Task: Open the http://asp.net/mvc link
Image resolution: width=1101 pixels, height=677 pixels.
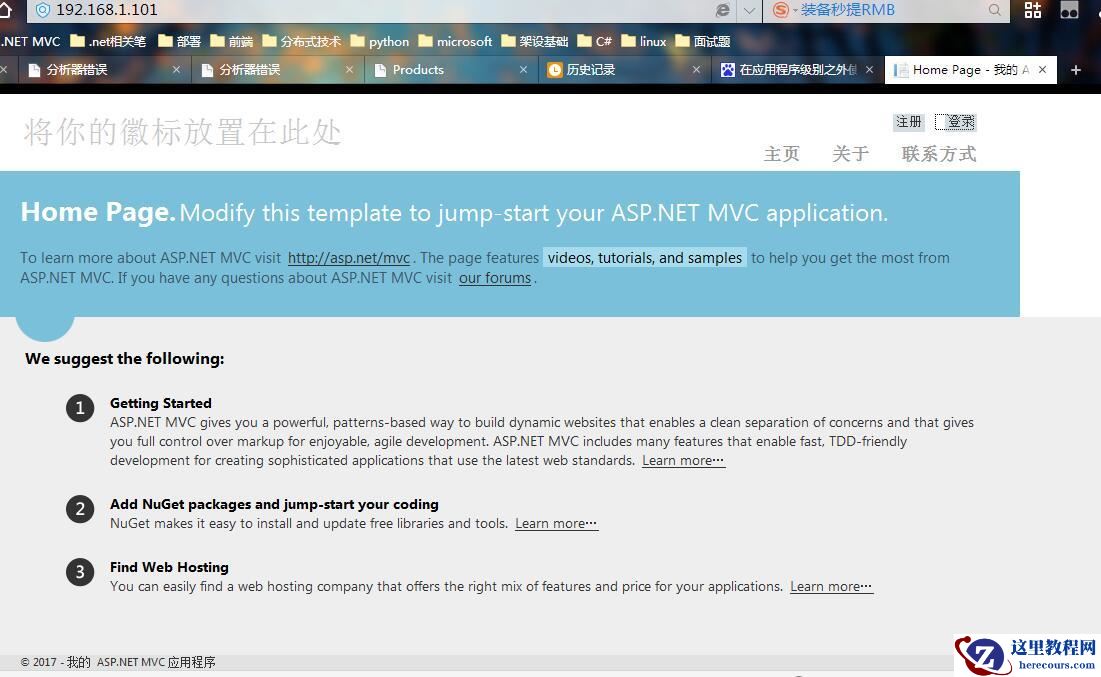Action: coord(349,258)
